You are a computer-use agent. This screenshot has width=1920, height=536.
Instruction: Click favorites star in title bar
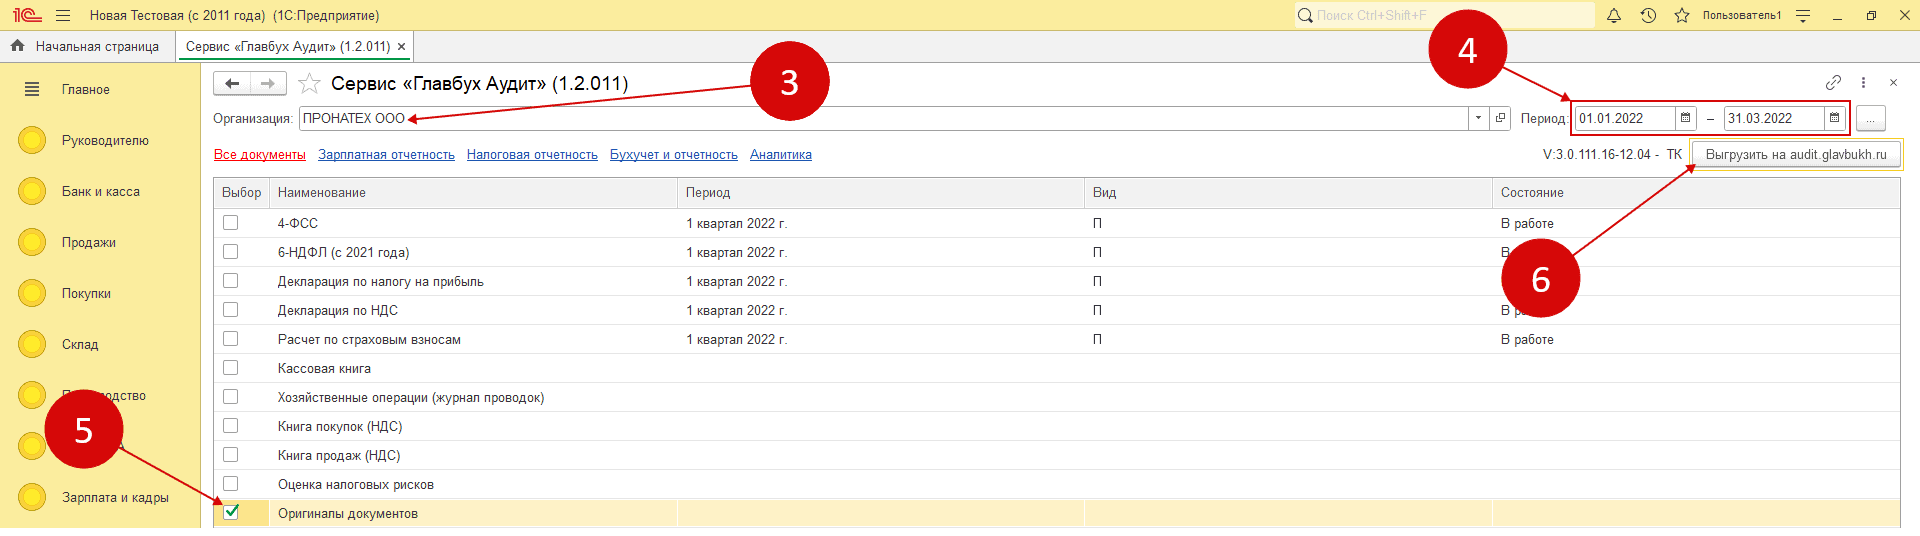coord(1682,15)
